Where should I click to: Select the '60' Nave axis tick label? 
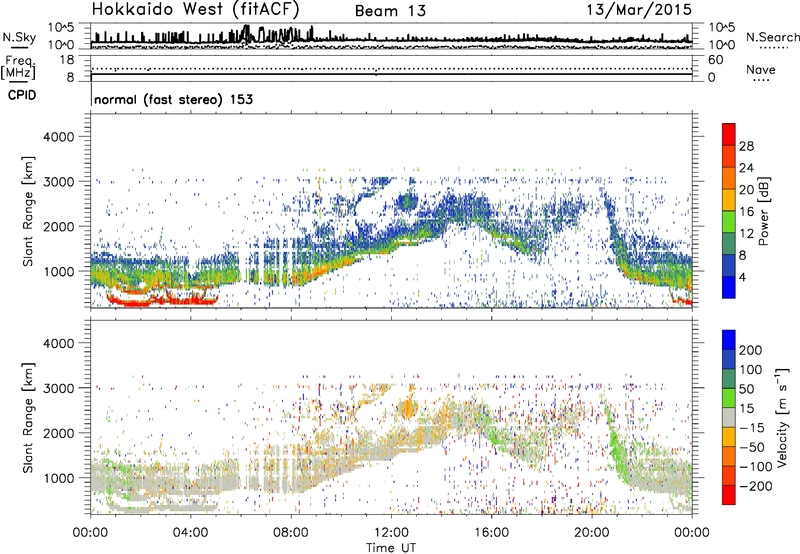click(x=715, y=60)
